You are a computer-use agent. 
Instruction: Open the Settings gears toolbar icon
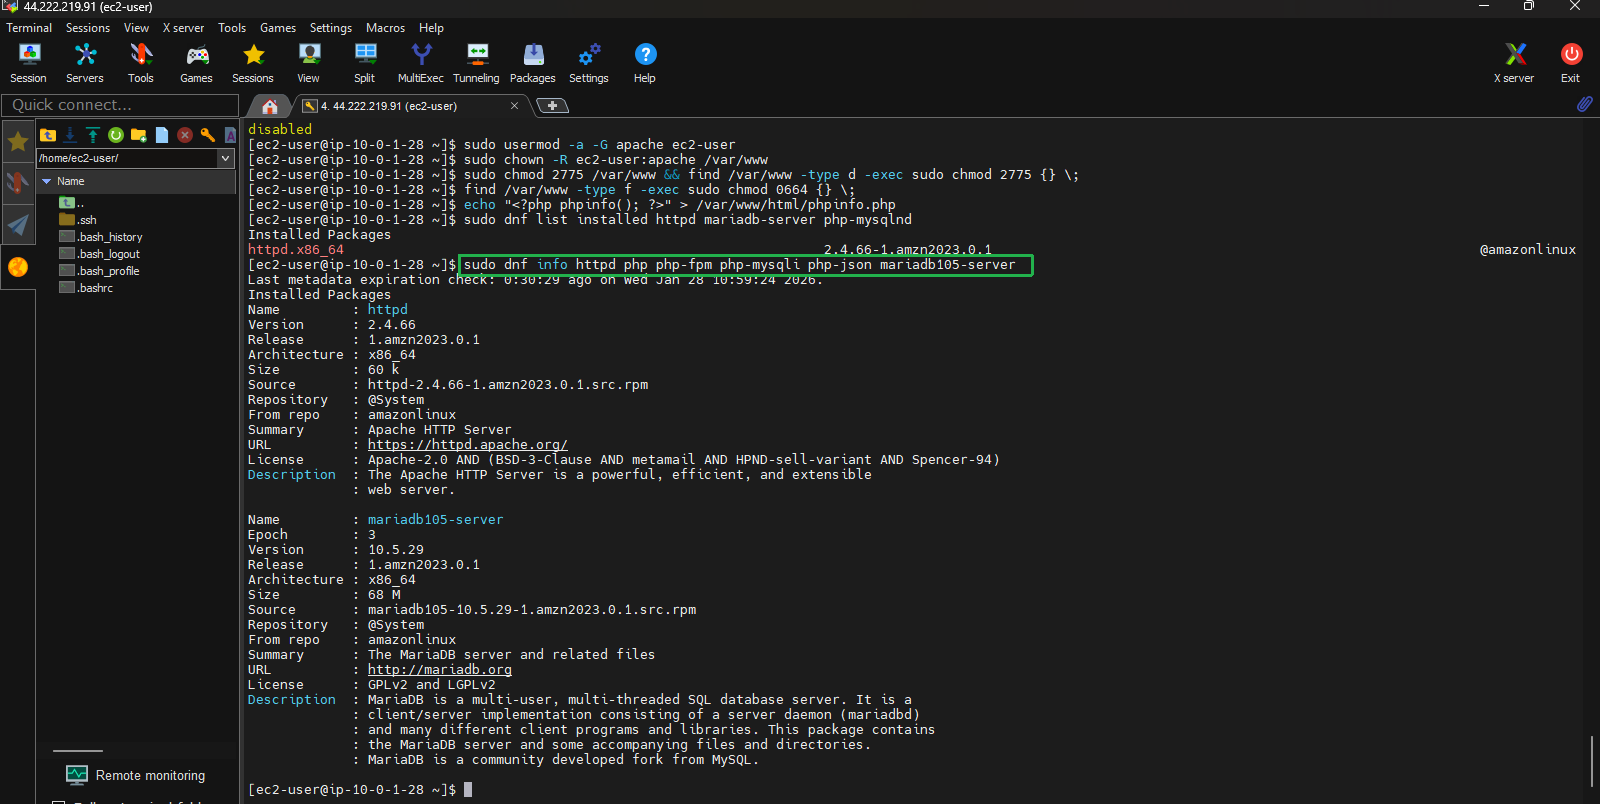coord(589,63)
